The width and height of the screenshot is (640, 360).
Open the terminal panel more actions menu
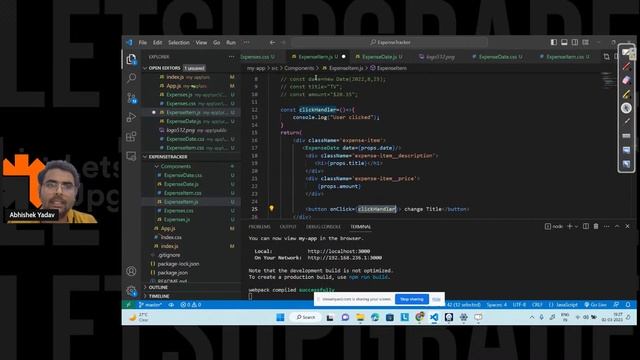pos(607,226)
